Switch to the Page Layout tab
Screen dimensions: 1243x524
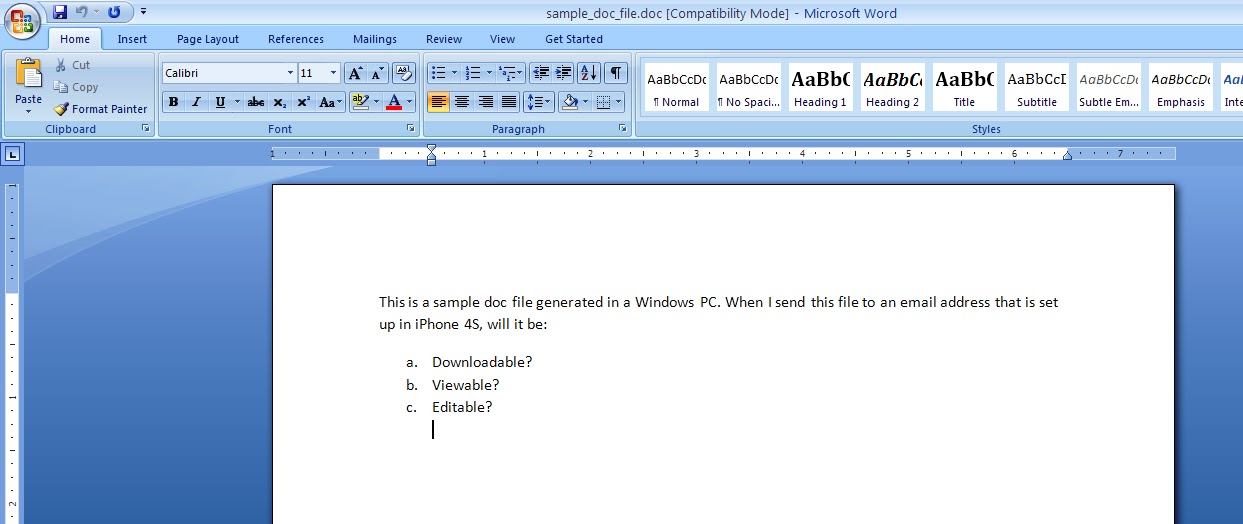click(x=208, y=39)
